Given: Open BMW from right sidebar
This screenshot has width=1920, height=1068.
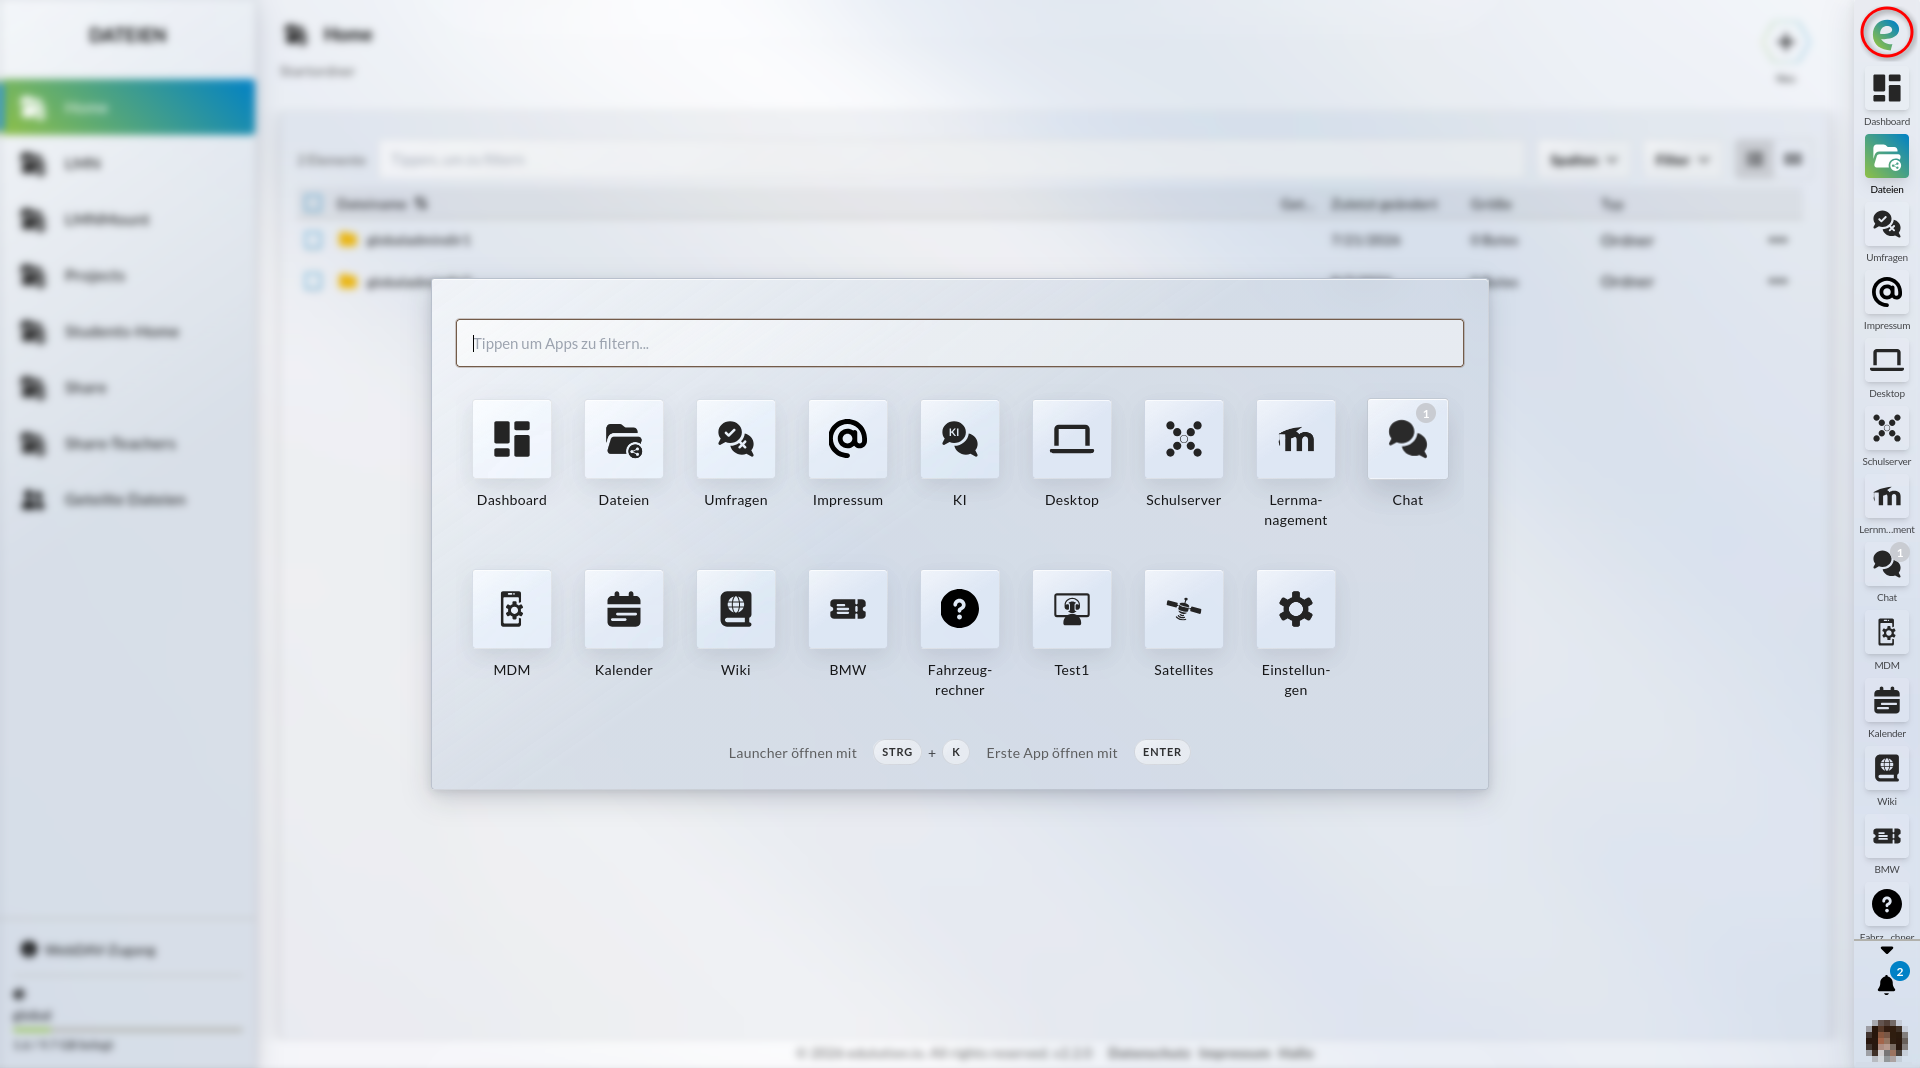Looking at the screenshot, I should 1886,837.
